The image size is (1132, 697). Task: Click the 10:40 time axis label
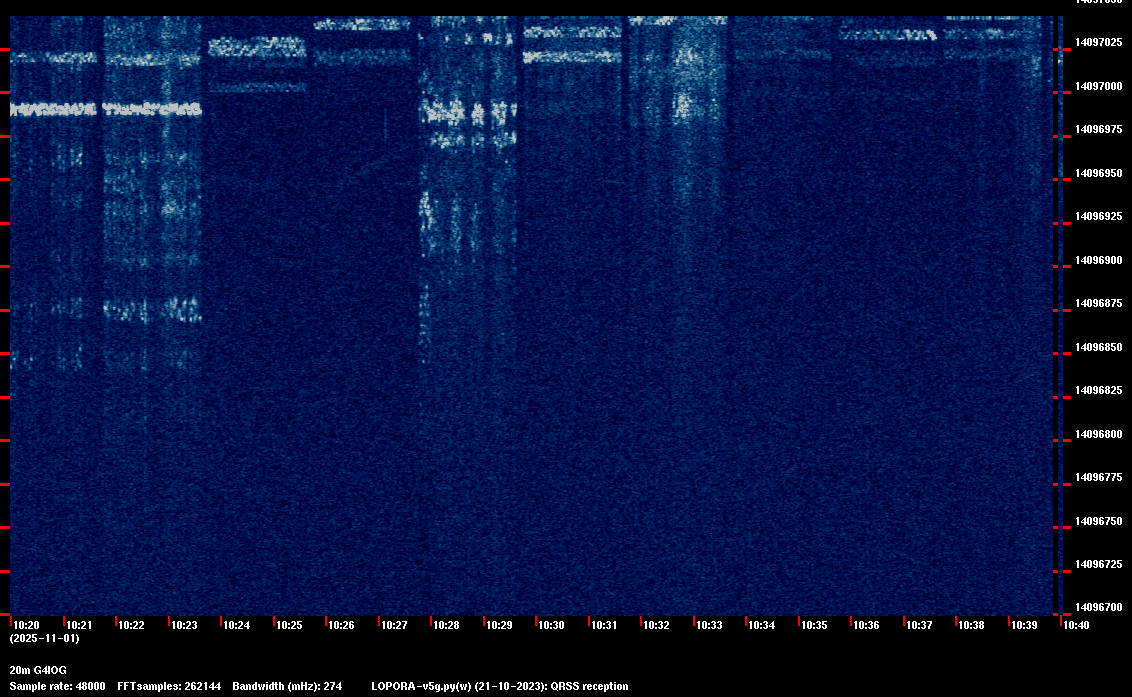(x=1076, y=625)
